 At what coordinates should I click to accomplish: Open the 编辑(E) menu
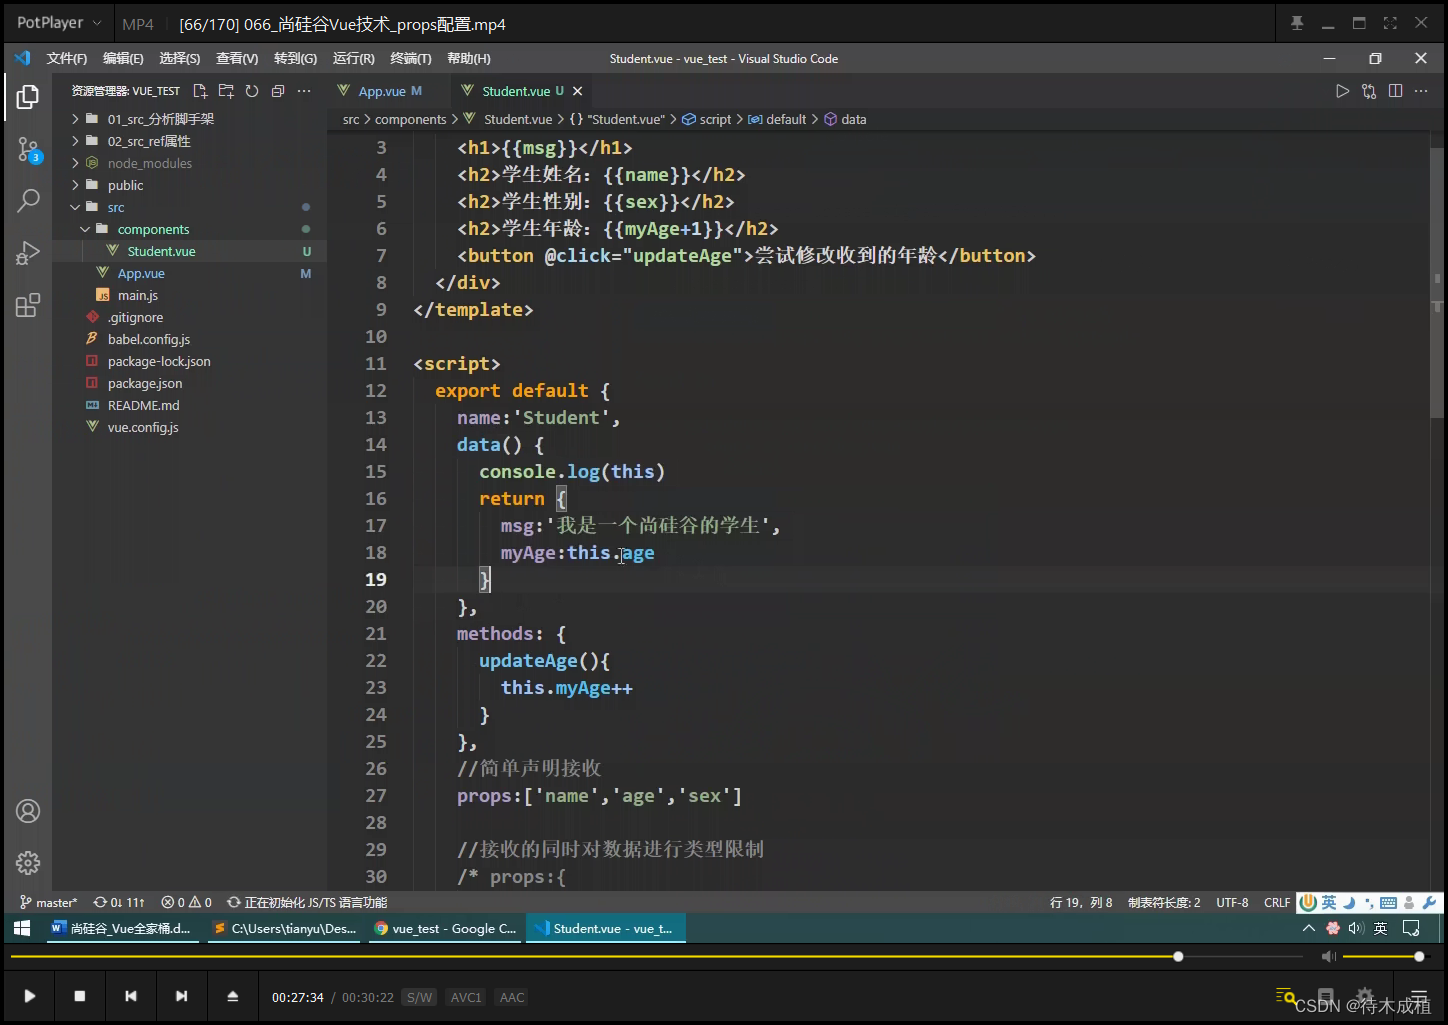(x=123, y=58)
